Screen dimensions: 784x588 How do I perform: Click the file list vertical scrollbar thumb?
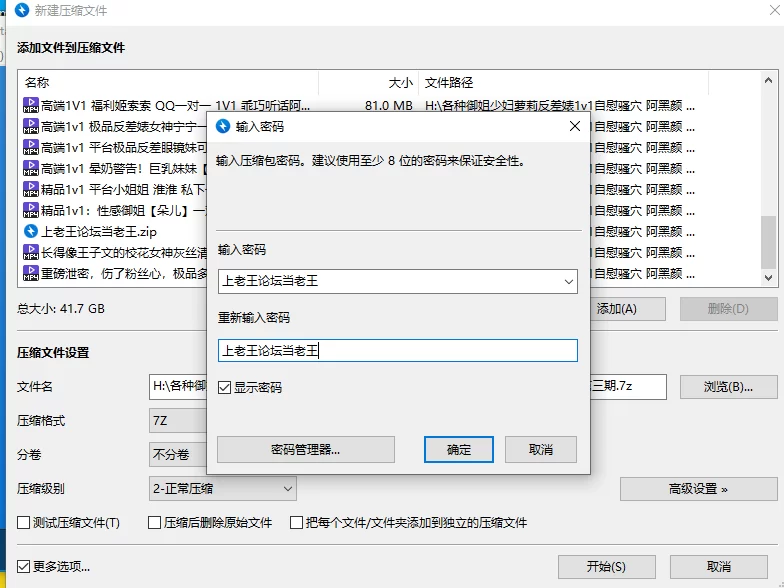pos(768,242)
